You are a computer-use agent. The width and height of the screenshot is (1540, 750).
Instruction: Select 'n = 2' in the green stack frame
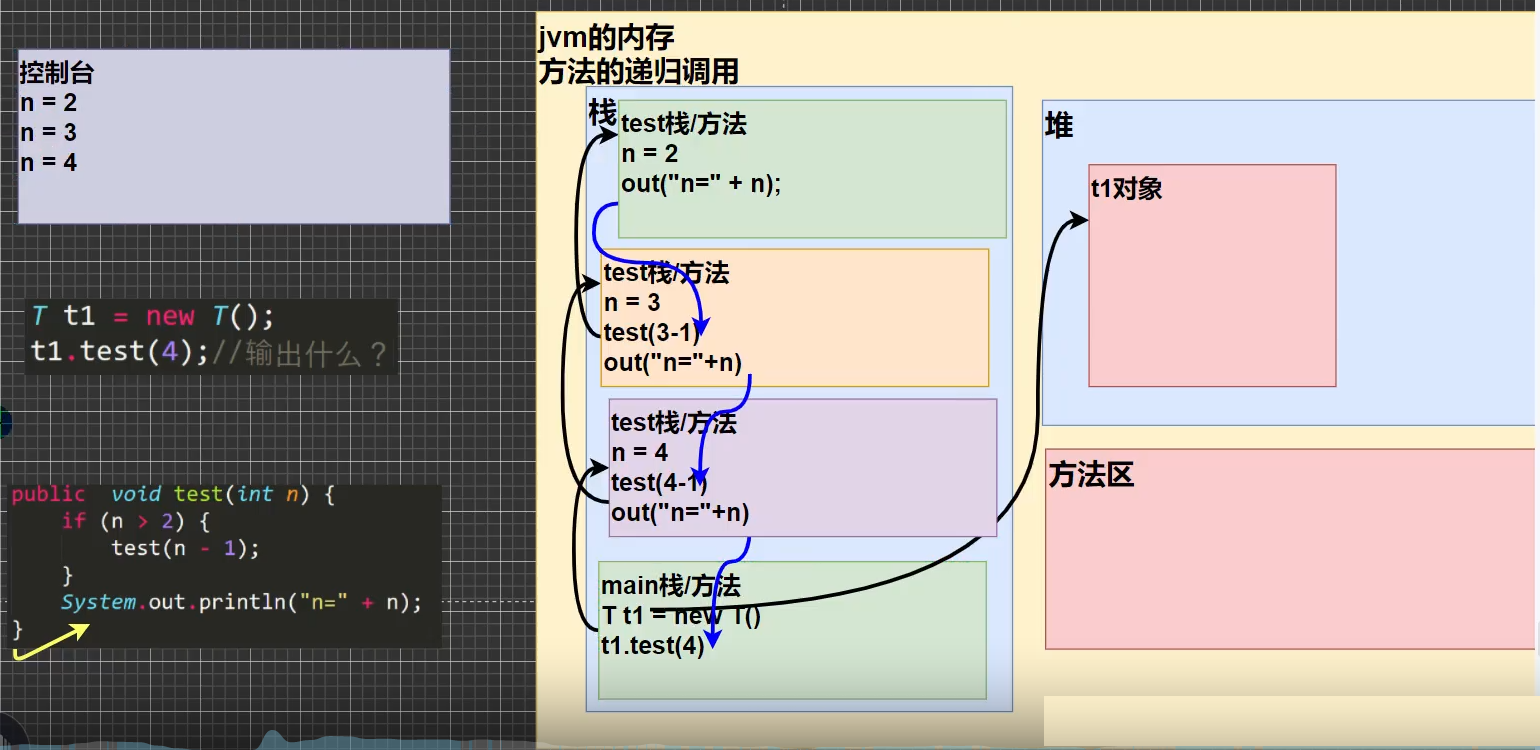coord(649,154)
